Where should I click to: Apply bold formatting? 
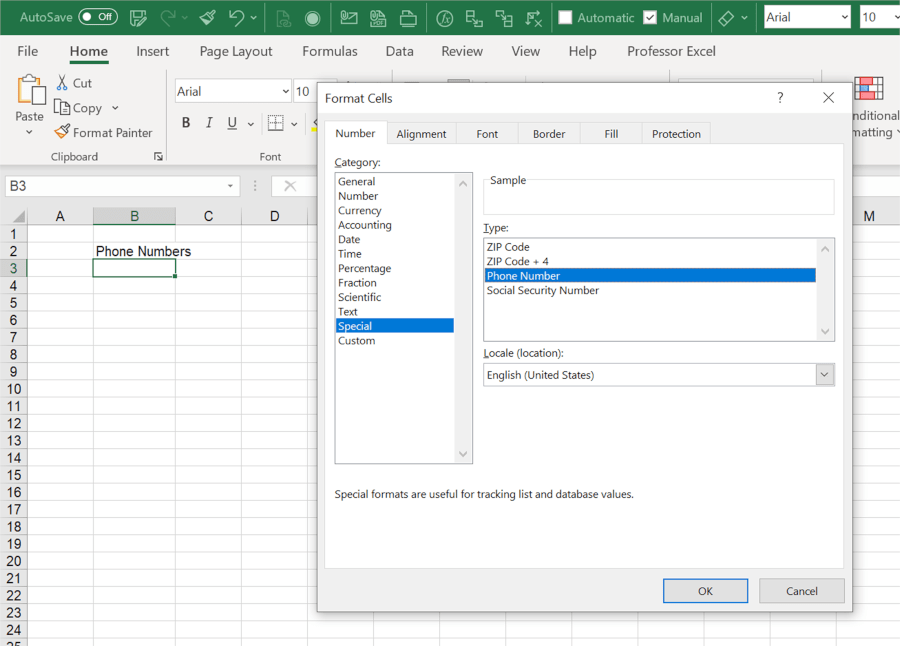pyautogui.click(x=186, y=122)
